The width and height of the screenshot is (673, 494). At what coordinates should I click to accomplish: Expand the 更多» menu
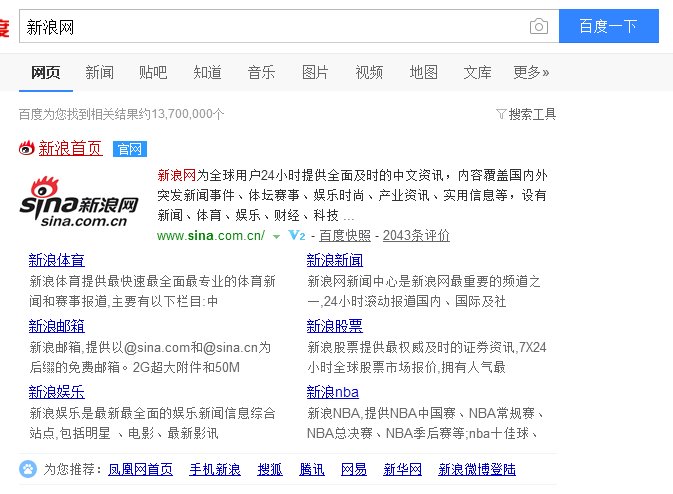[531, 72]
